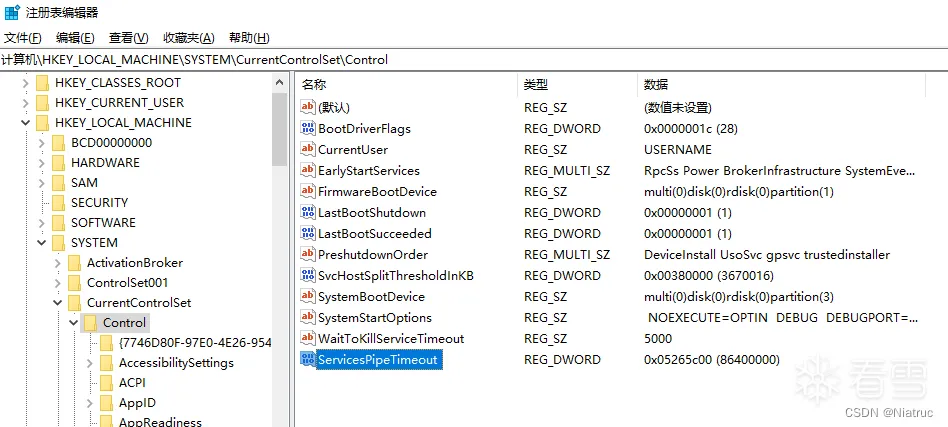Viewport: 948px width, 427px height.
Task: Select the SystemStartOptions value name
Action: pos(375,318)
